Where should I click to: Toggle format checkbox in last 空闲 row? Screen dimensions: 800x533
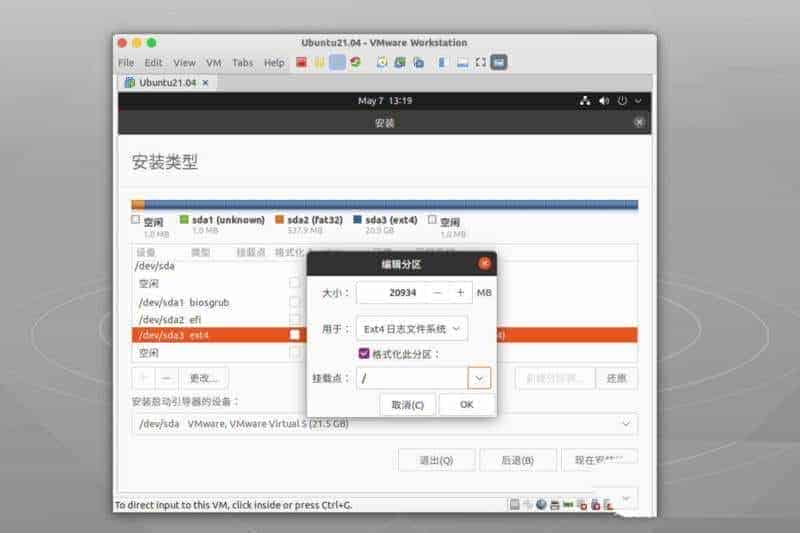[x=294, y=352]
